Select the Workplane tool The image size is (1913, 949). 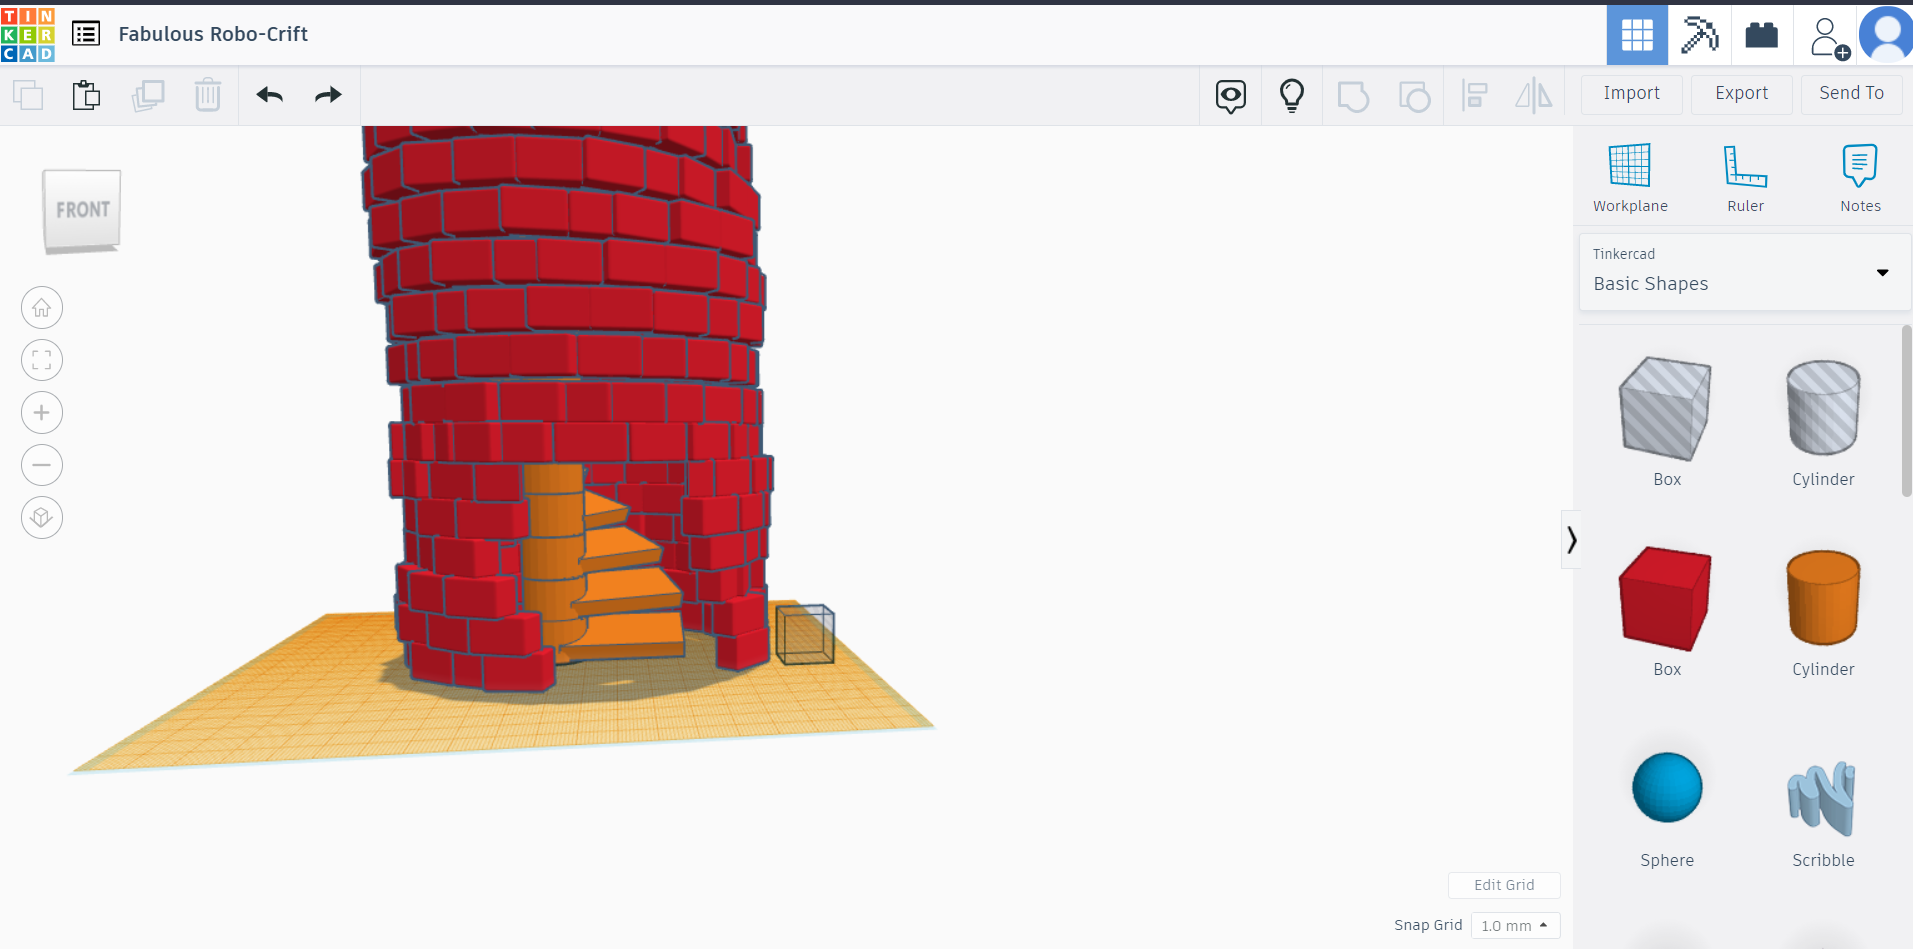point(1629,178)
